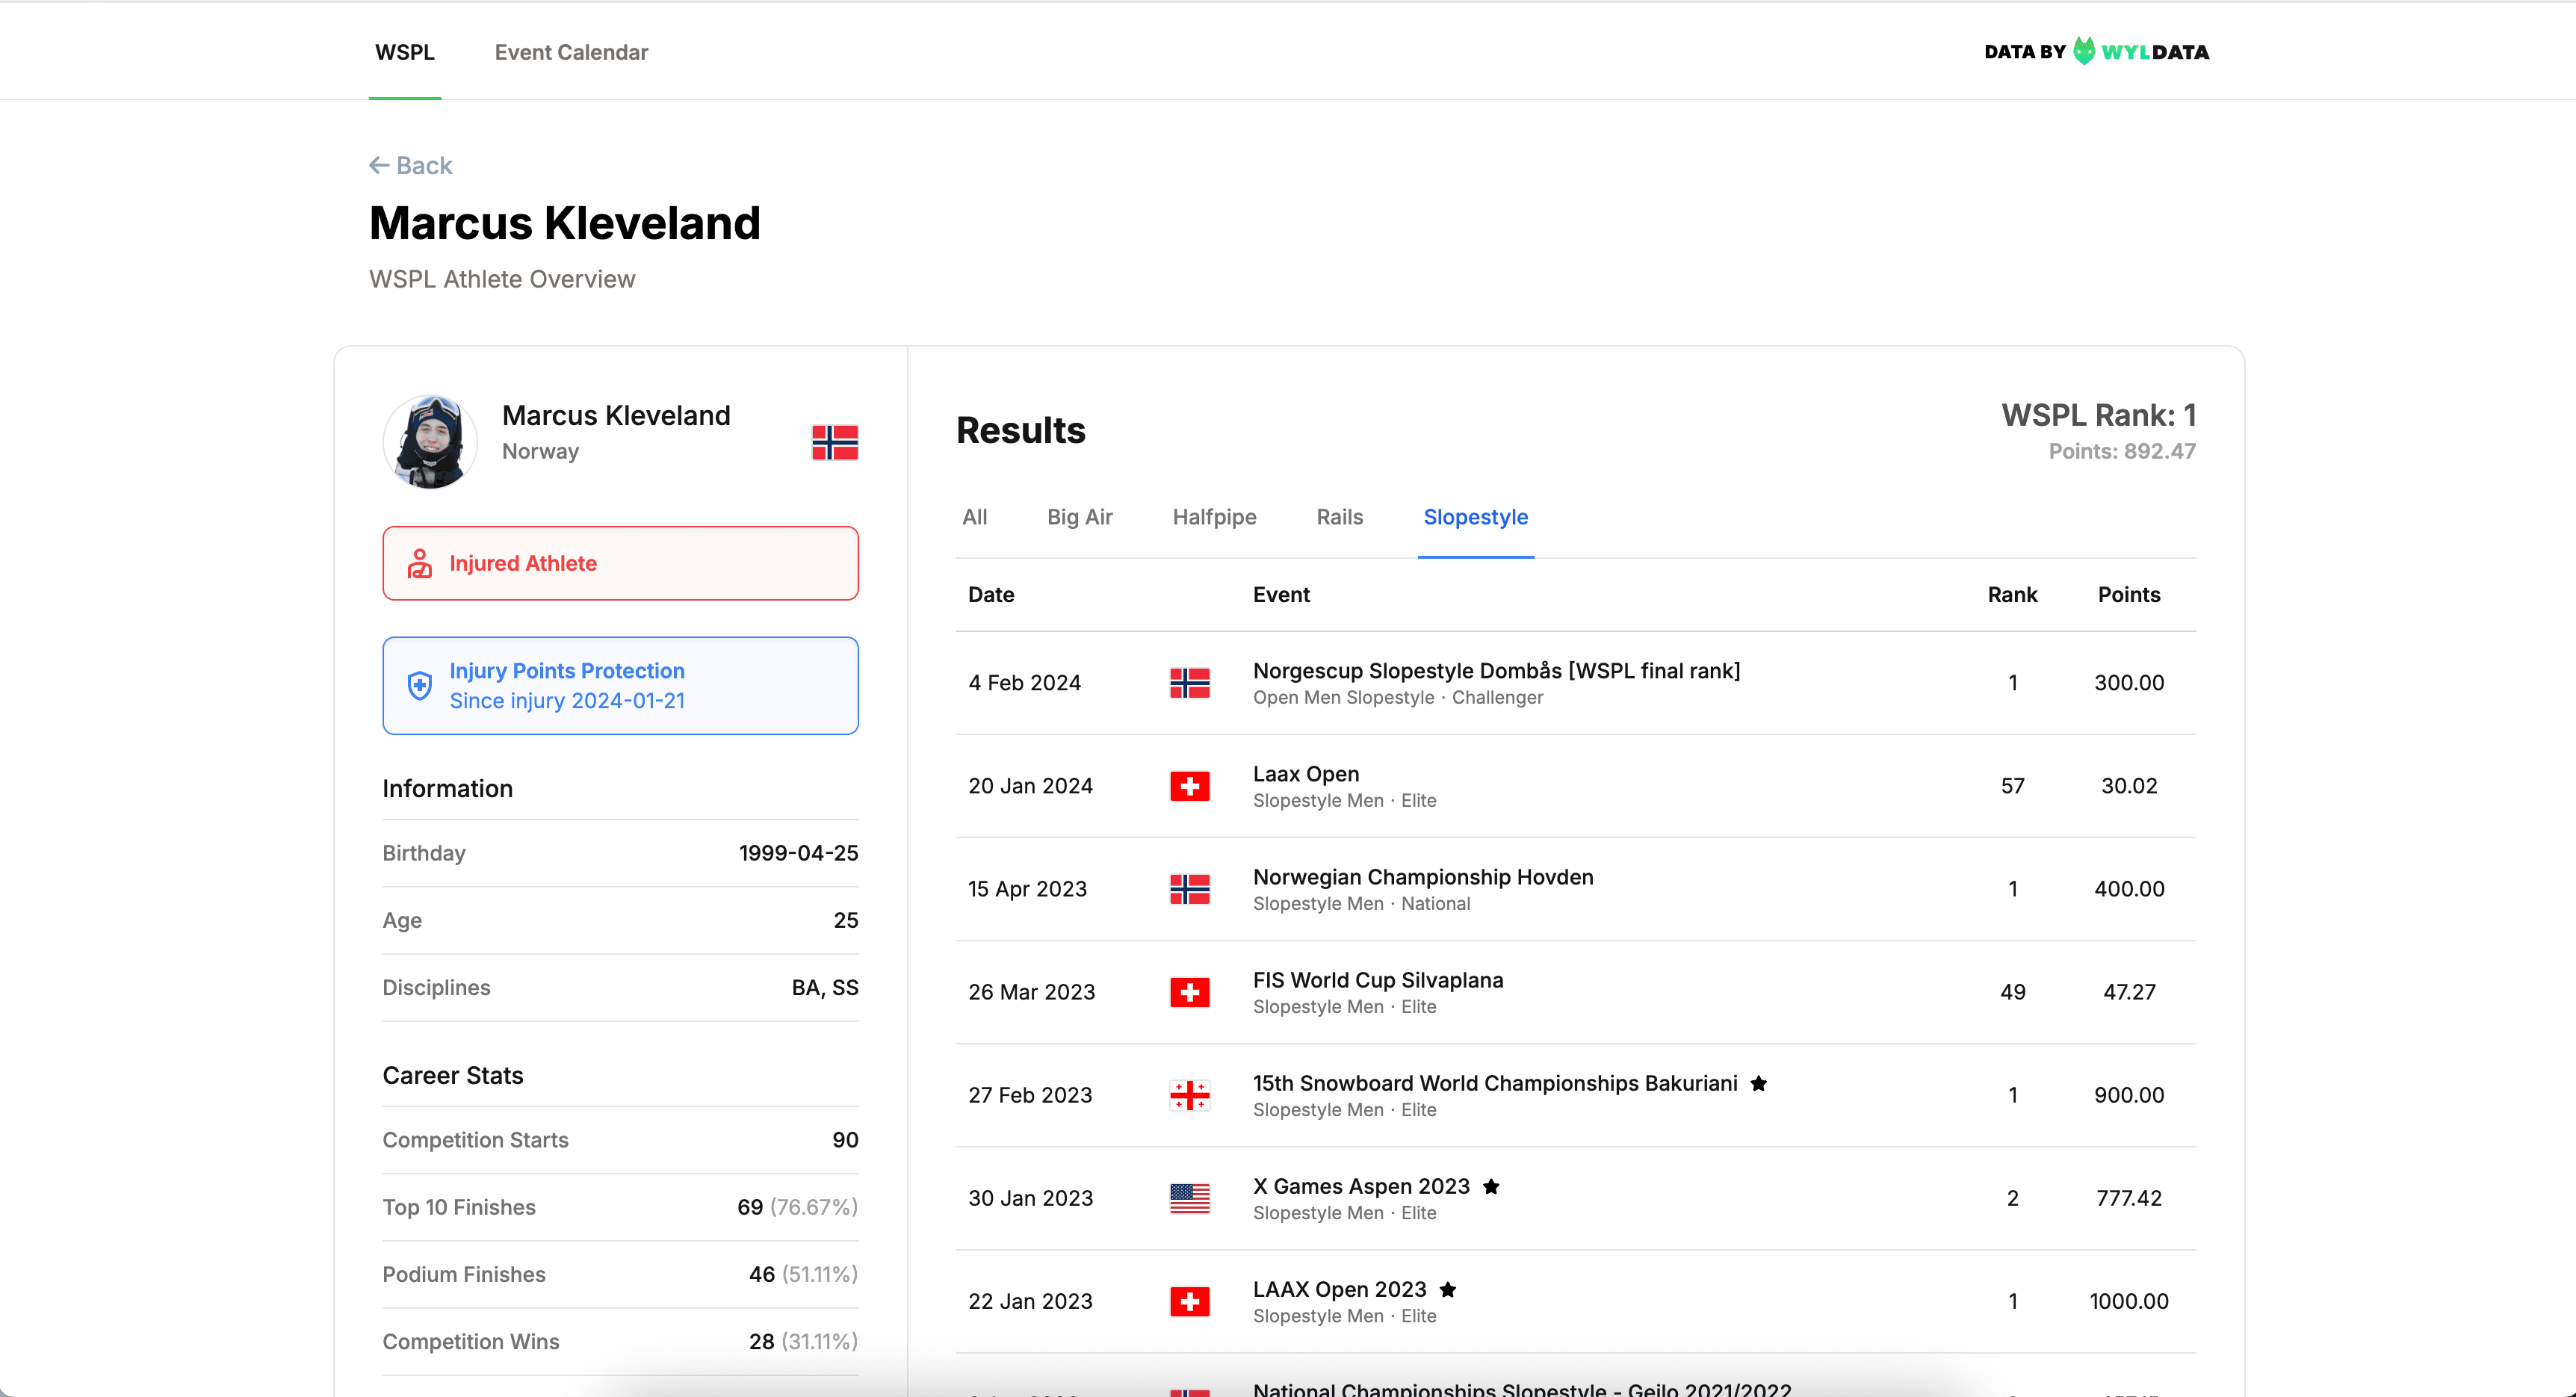Click Georgia flag in Bakuriani row

pyautogui.click(x=1189, y=1095)
